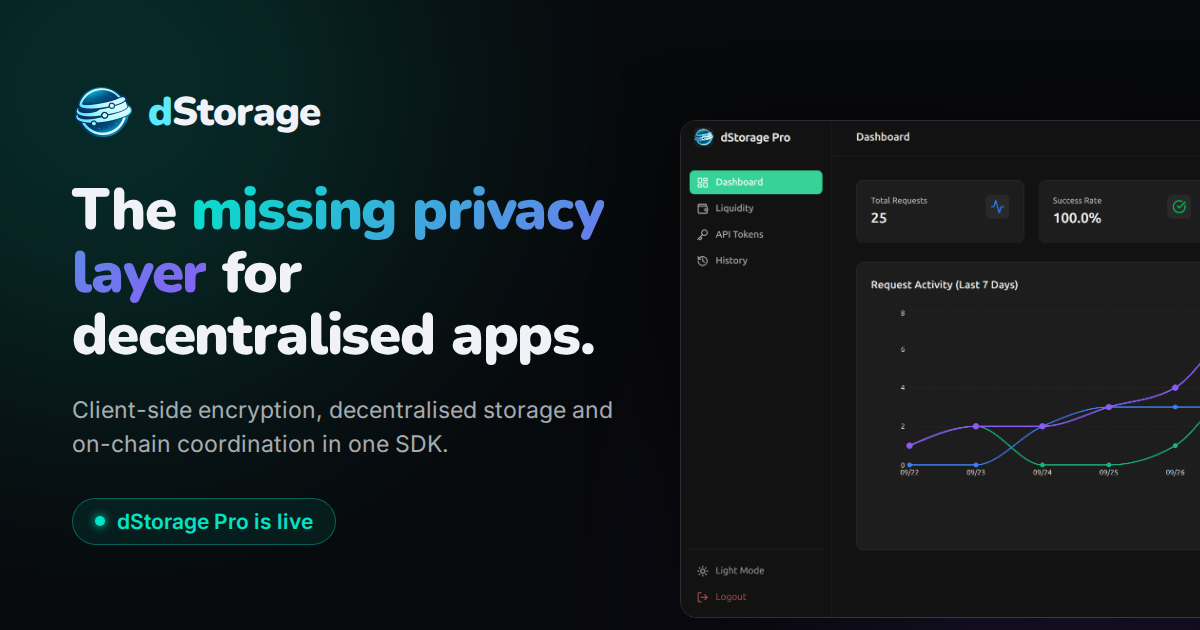Click the 09/25 date label on chart

click(1109, 473)
